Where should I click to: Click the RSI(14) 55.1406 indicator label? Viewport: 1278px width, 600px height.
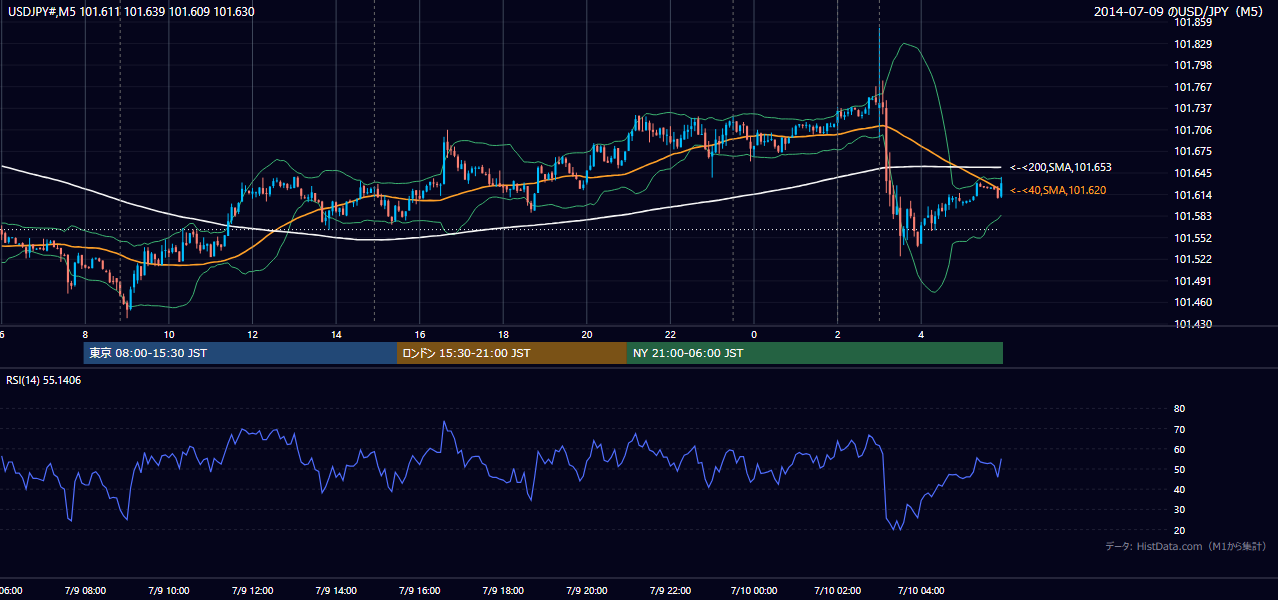(44, 380)
